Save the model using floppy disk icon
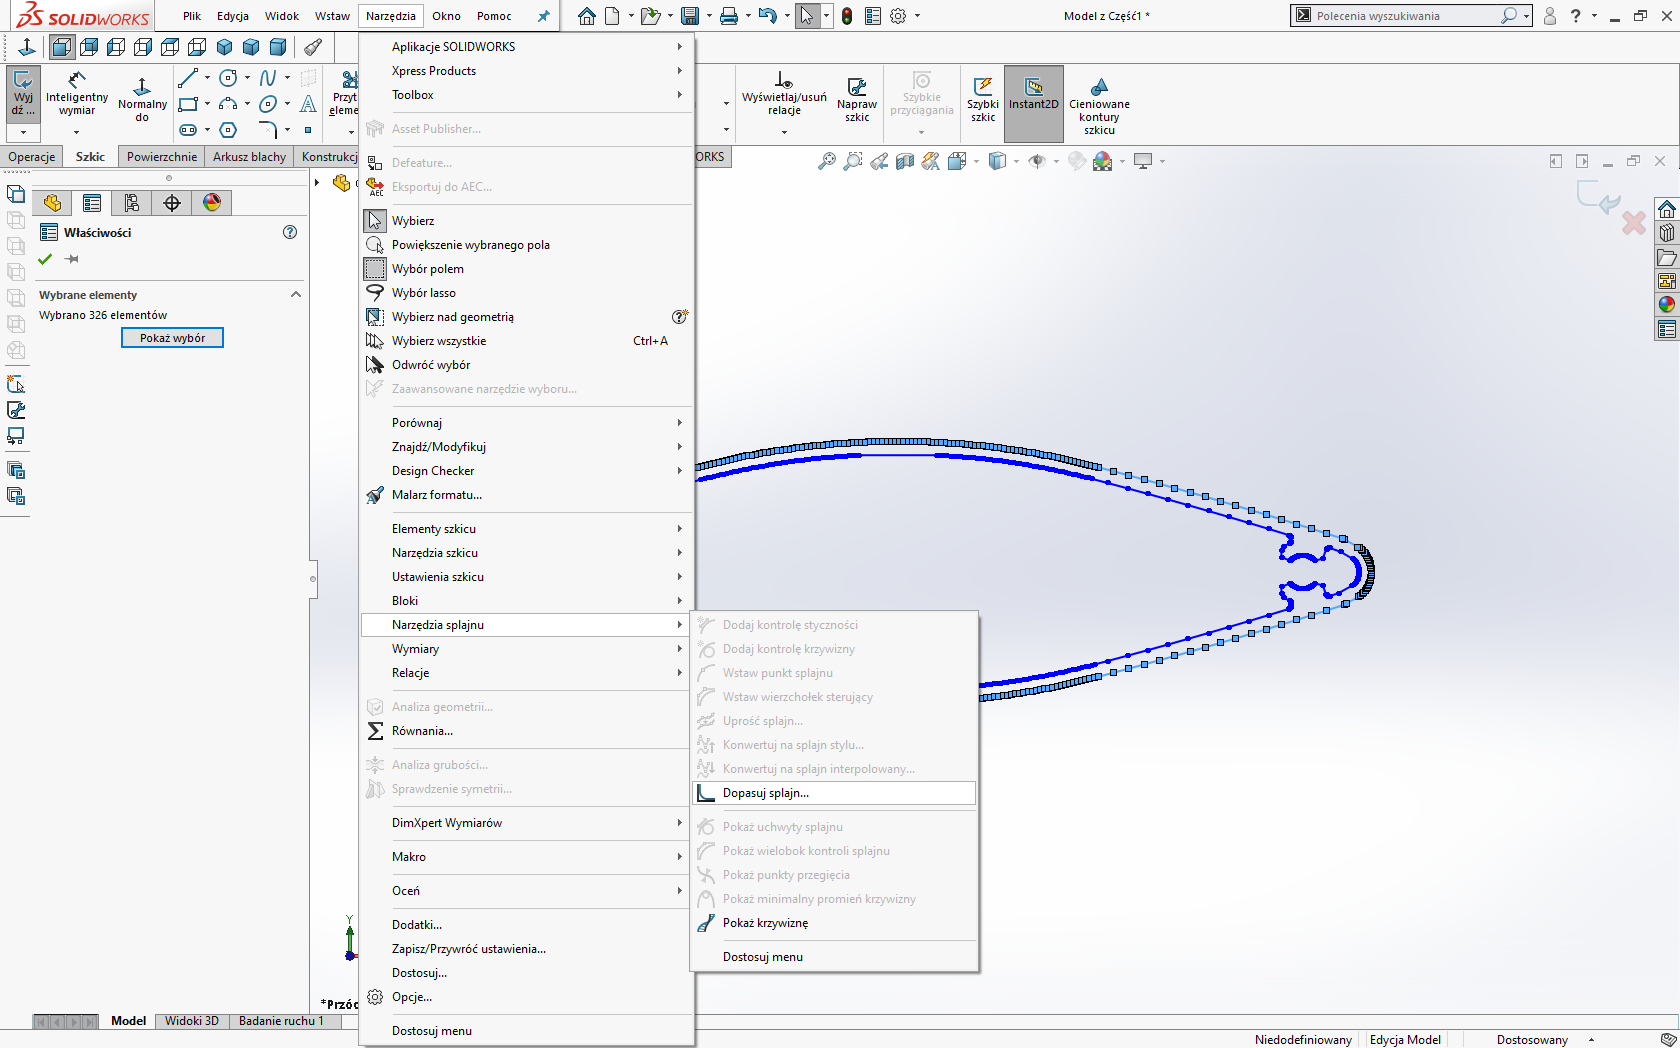 (x=690, y=16)
